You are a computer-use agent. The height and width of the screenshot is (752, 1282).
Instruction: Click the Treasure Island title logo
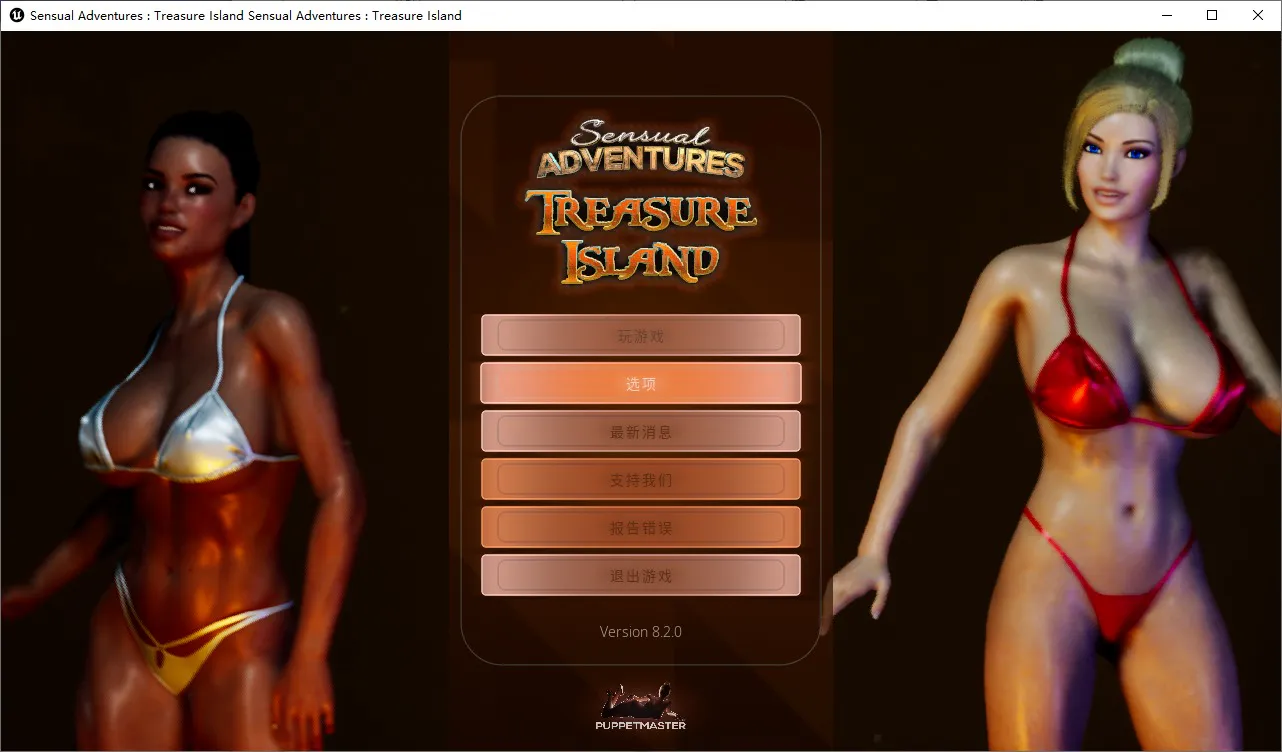click(x=640, y=235)
